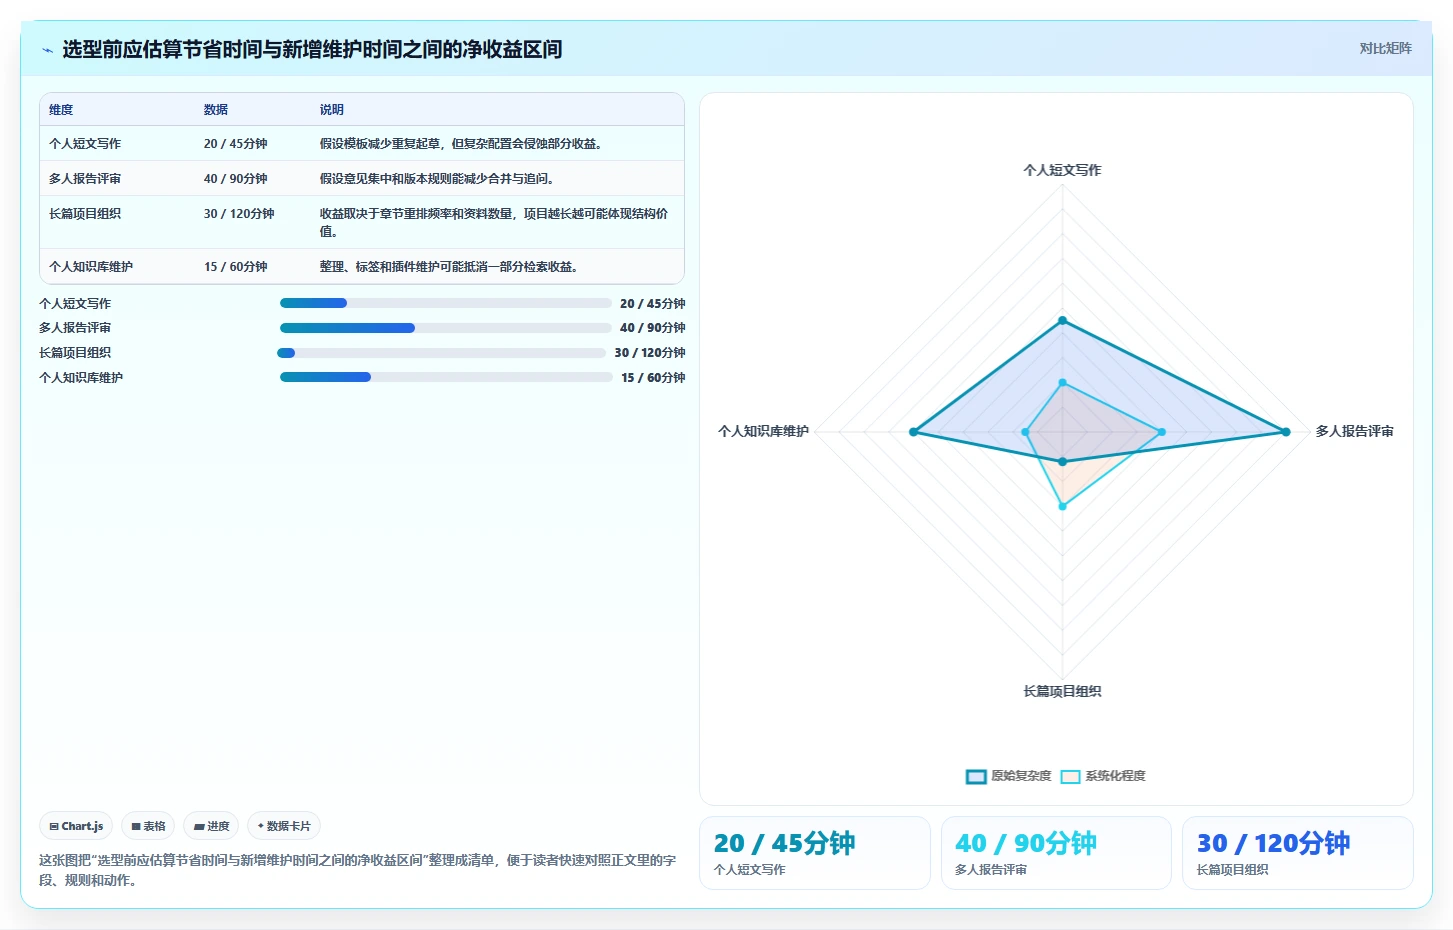Toggle the 系统化程度 legend entry

pyautogui.click(x=1103, y=776)
